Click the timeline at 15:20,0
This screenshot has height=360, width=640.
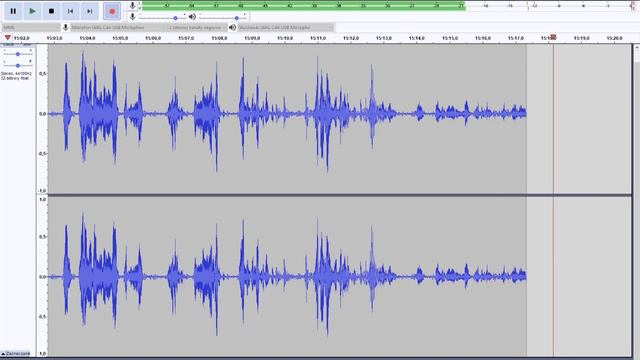coord(614,38)
